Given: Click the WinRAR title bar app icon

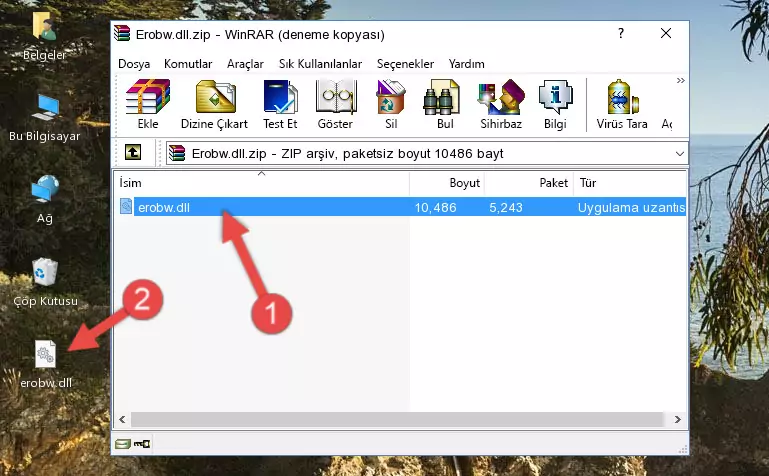Looking at the screenshot, I should coord(122,34).
